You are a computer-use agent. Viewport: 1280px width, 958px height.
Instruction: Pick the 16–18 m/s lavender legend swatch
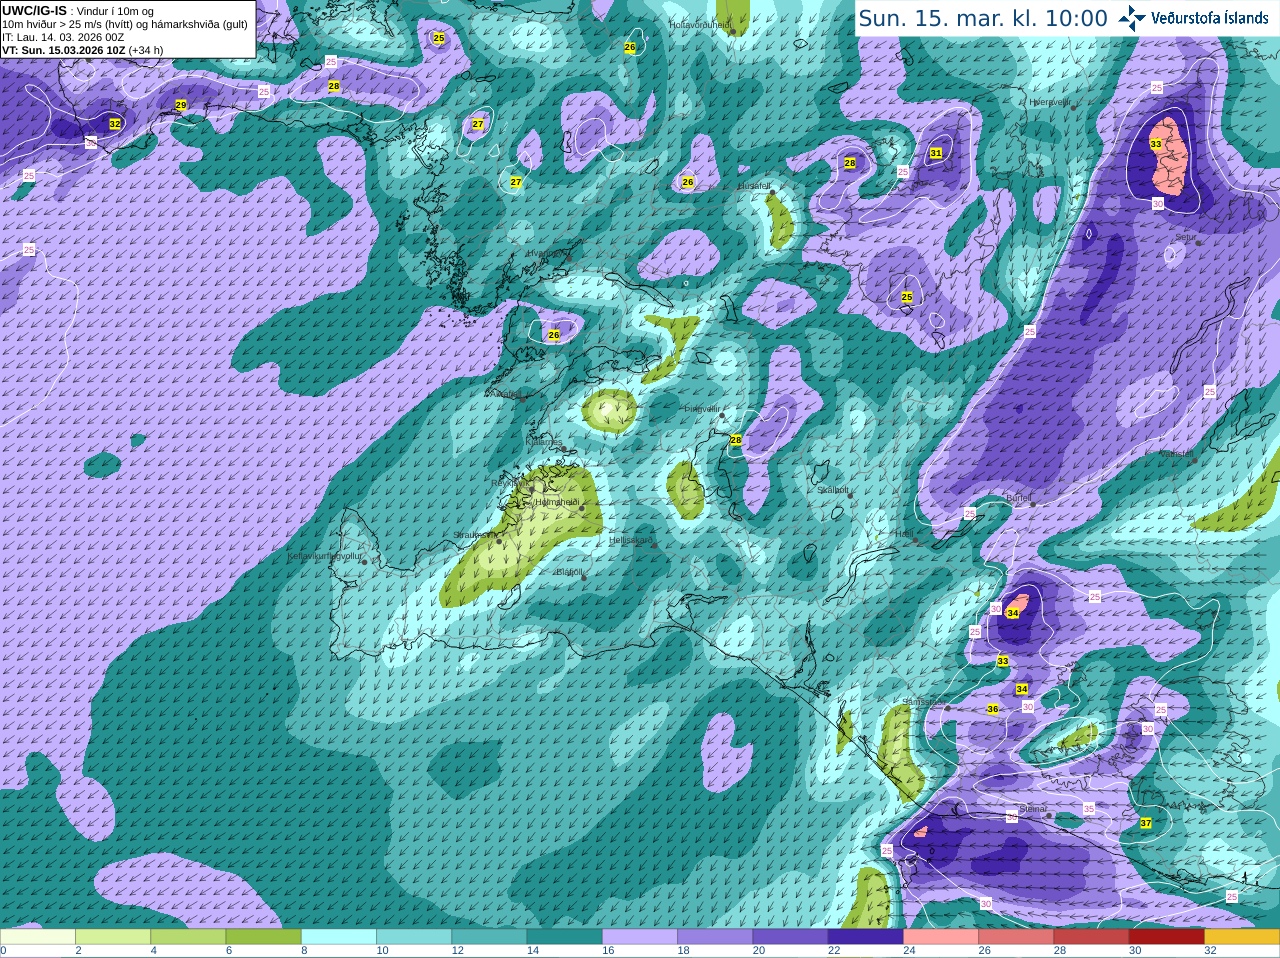click(x=640, y=937)
